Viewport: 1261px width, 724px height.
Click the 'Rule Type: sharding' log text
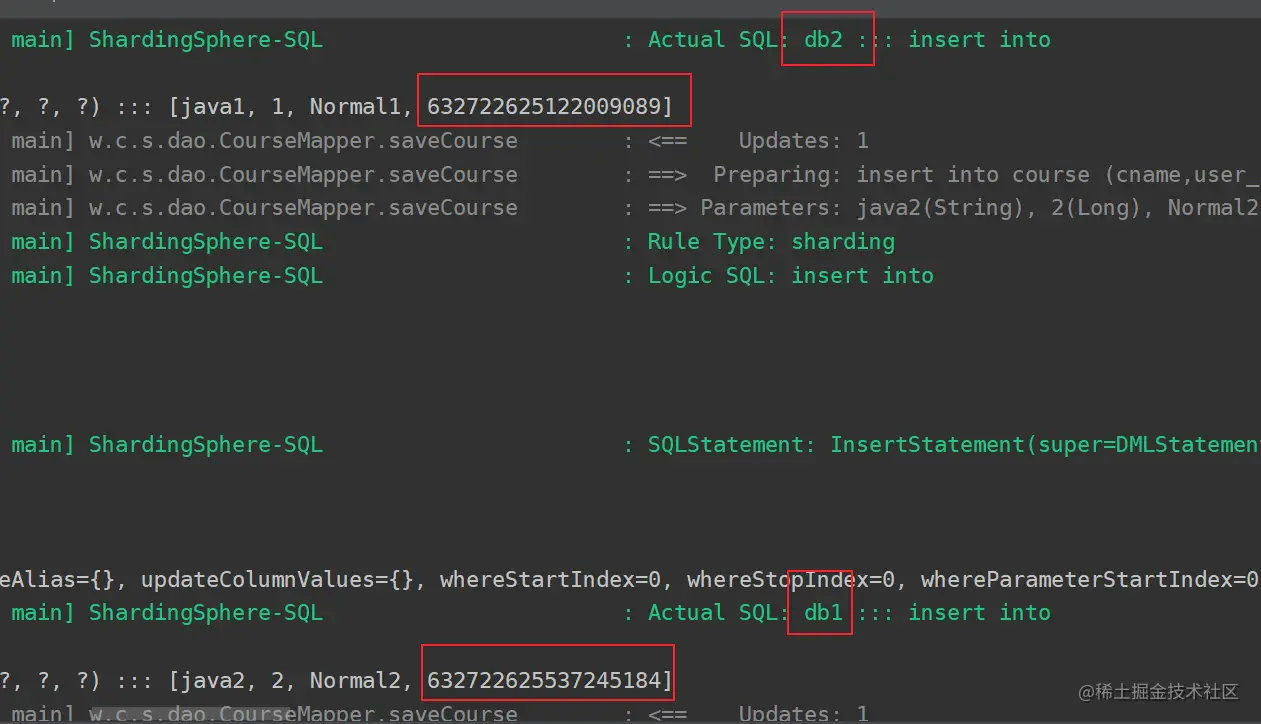click(771, 242)
